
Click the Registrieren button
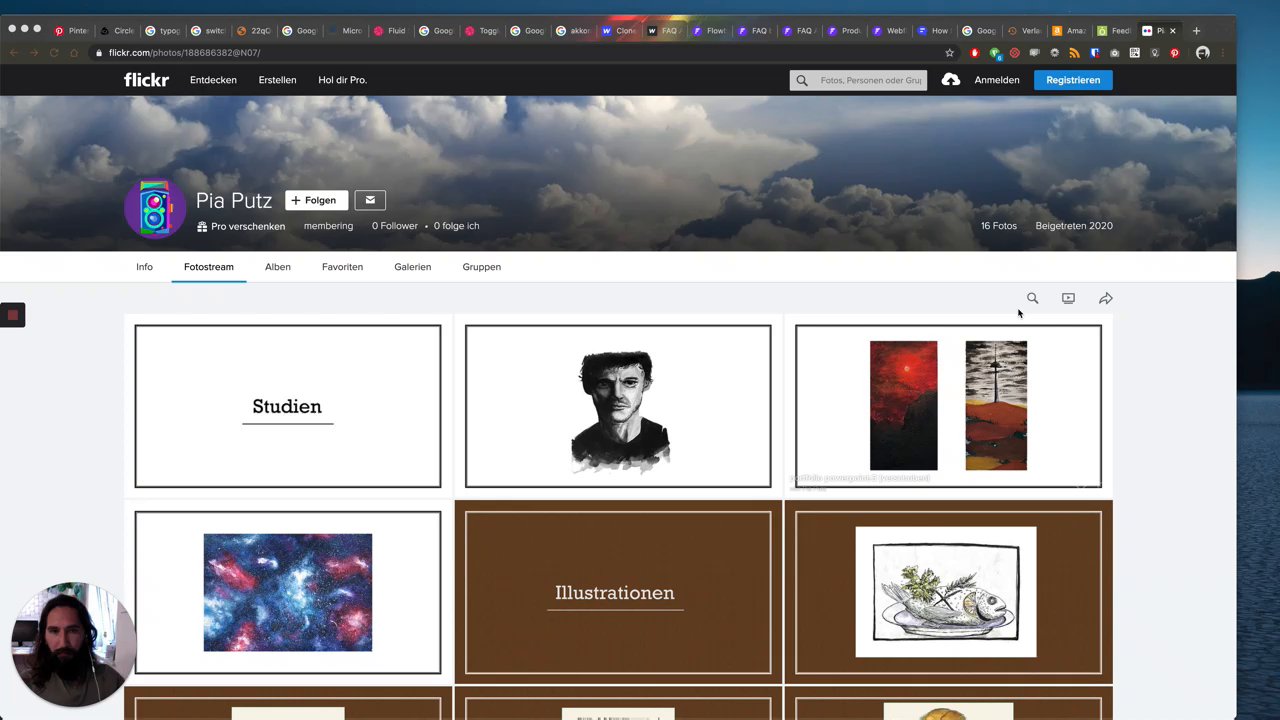tap(1073, 80)
